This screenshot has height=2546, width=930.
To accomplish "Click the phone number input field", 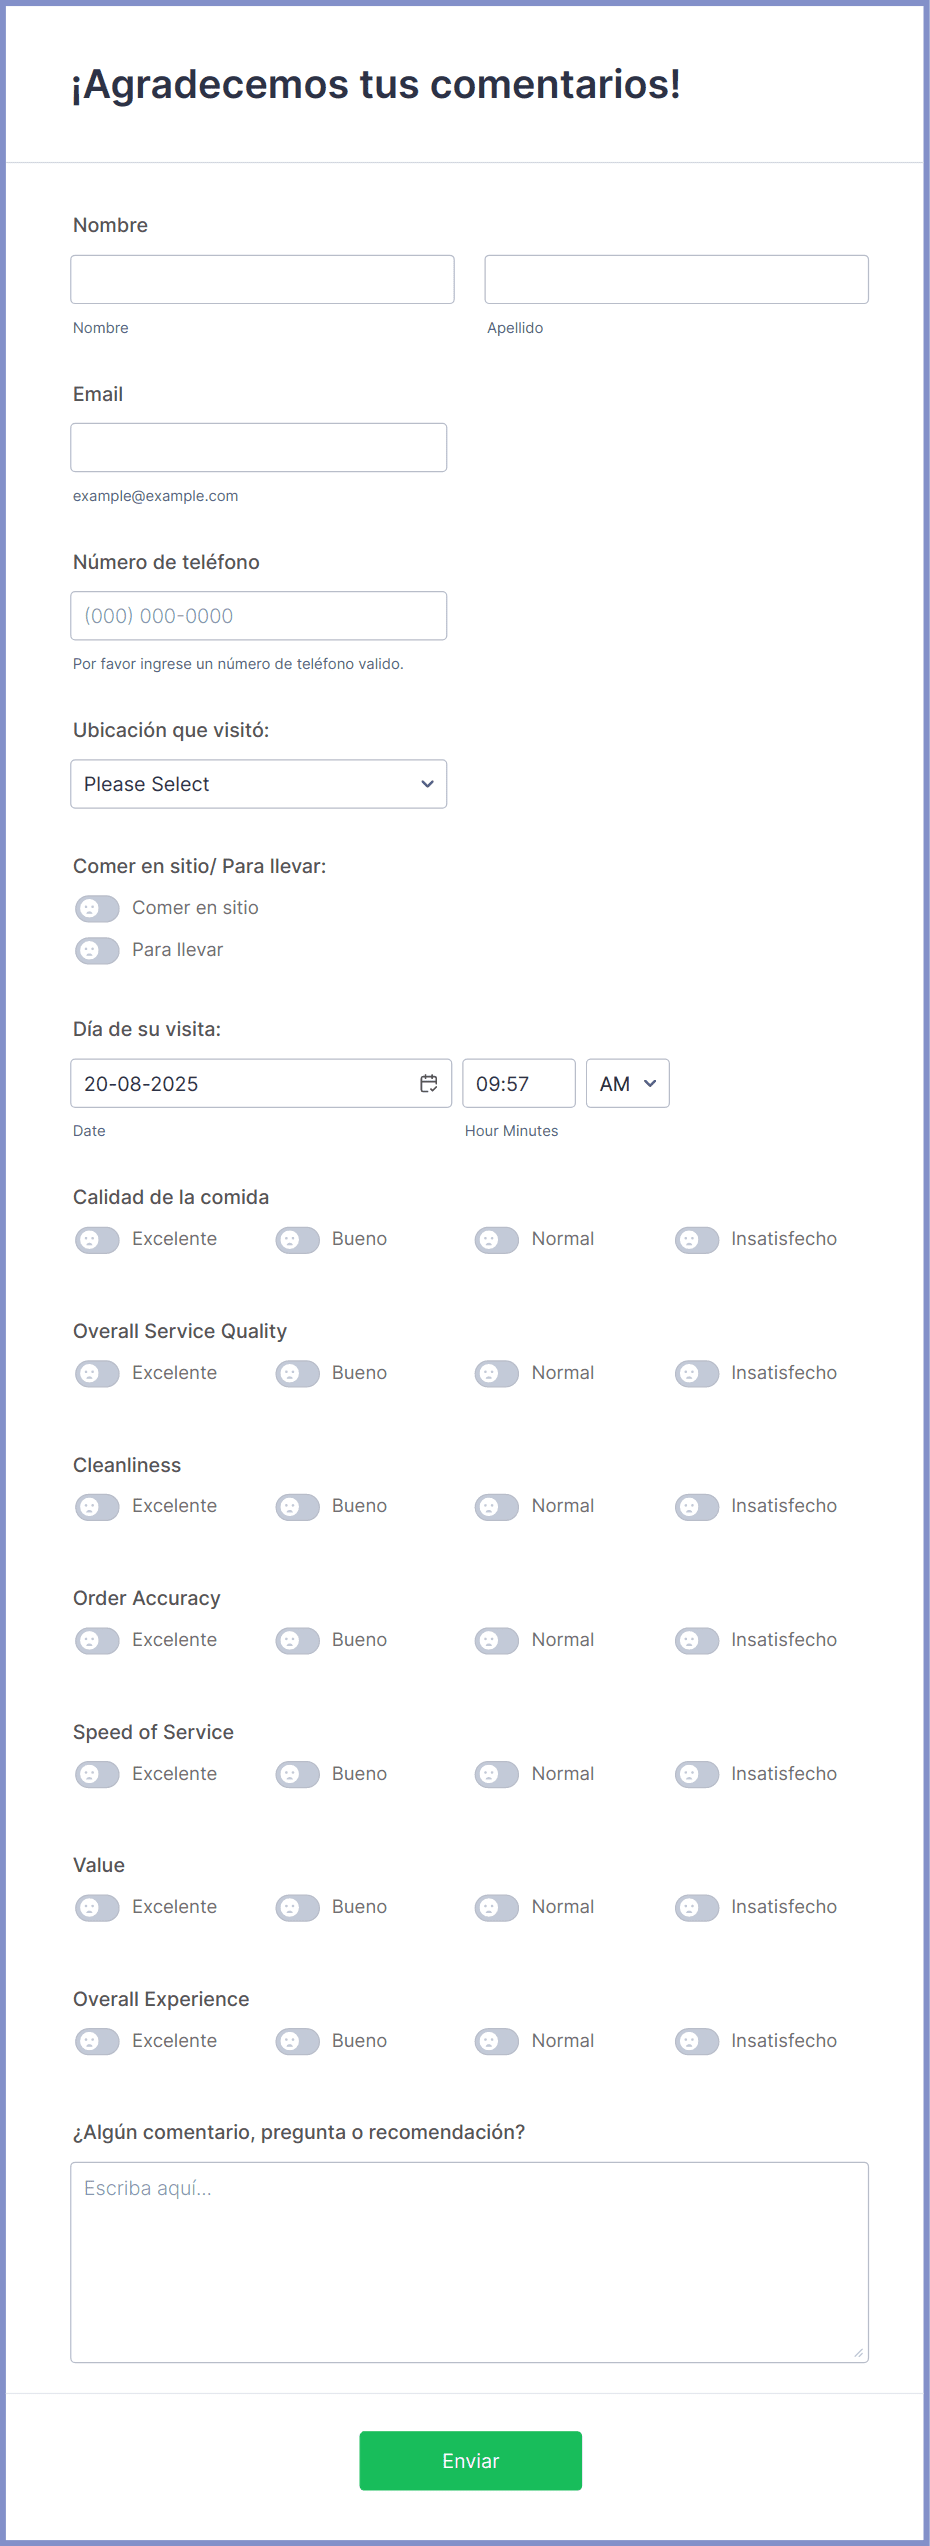I will point(258,616).
